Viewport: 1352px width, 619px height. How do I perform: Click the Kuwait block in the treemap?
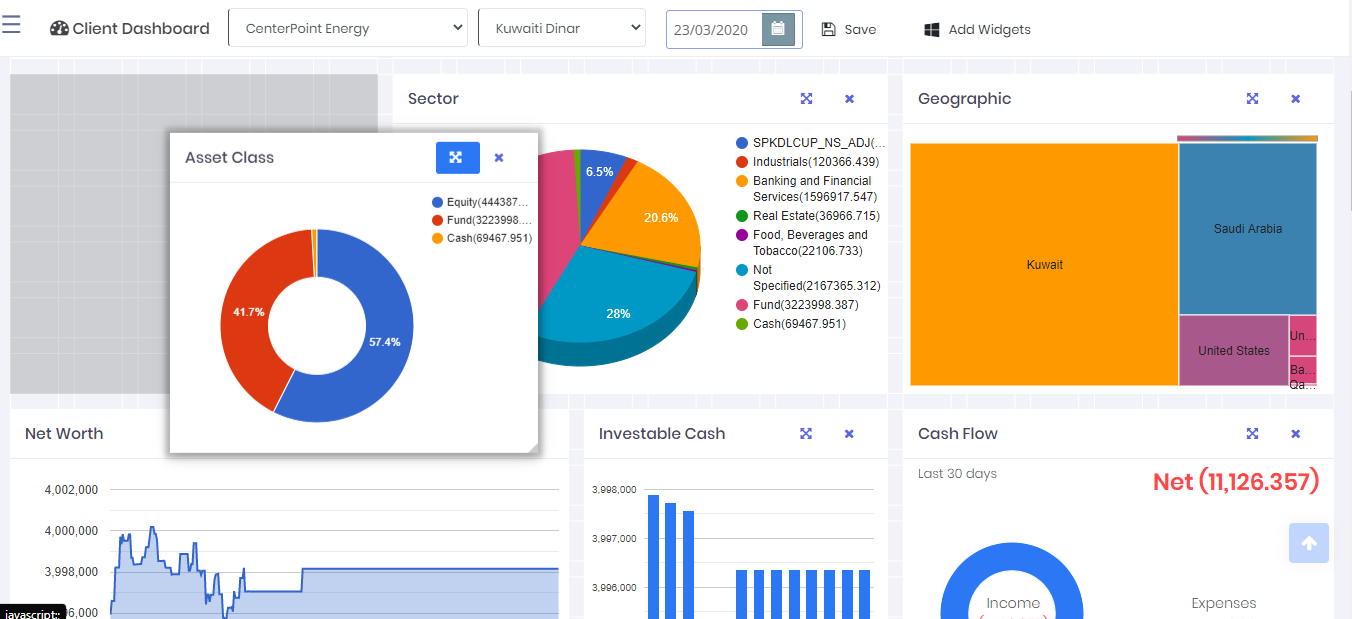point(1044,265)
